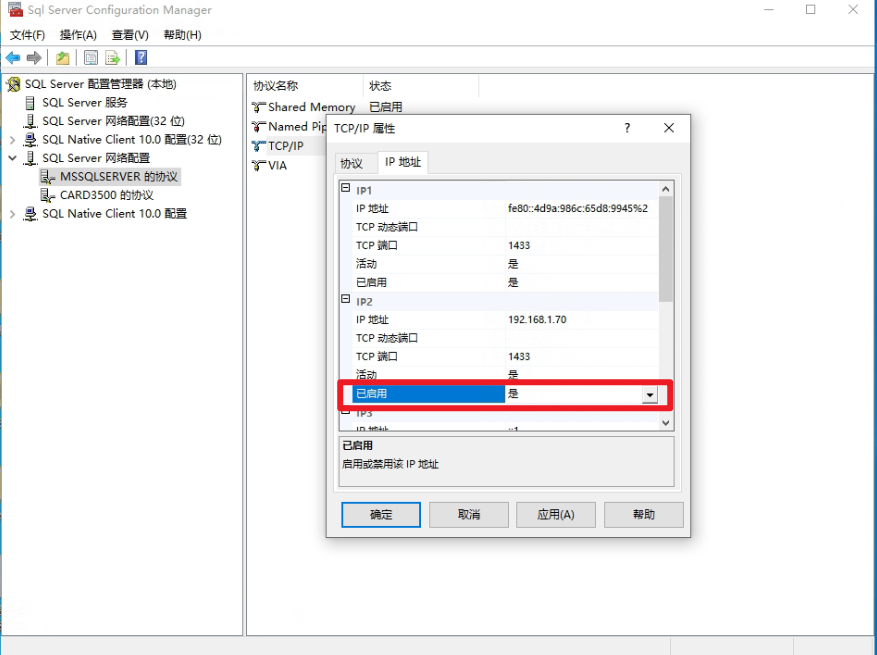Open the 帮助(H) menu
Screen dimensions: 877x655
182,35
